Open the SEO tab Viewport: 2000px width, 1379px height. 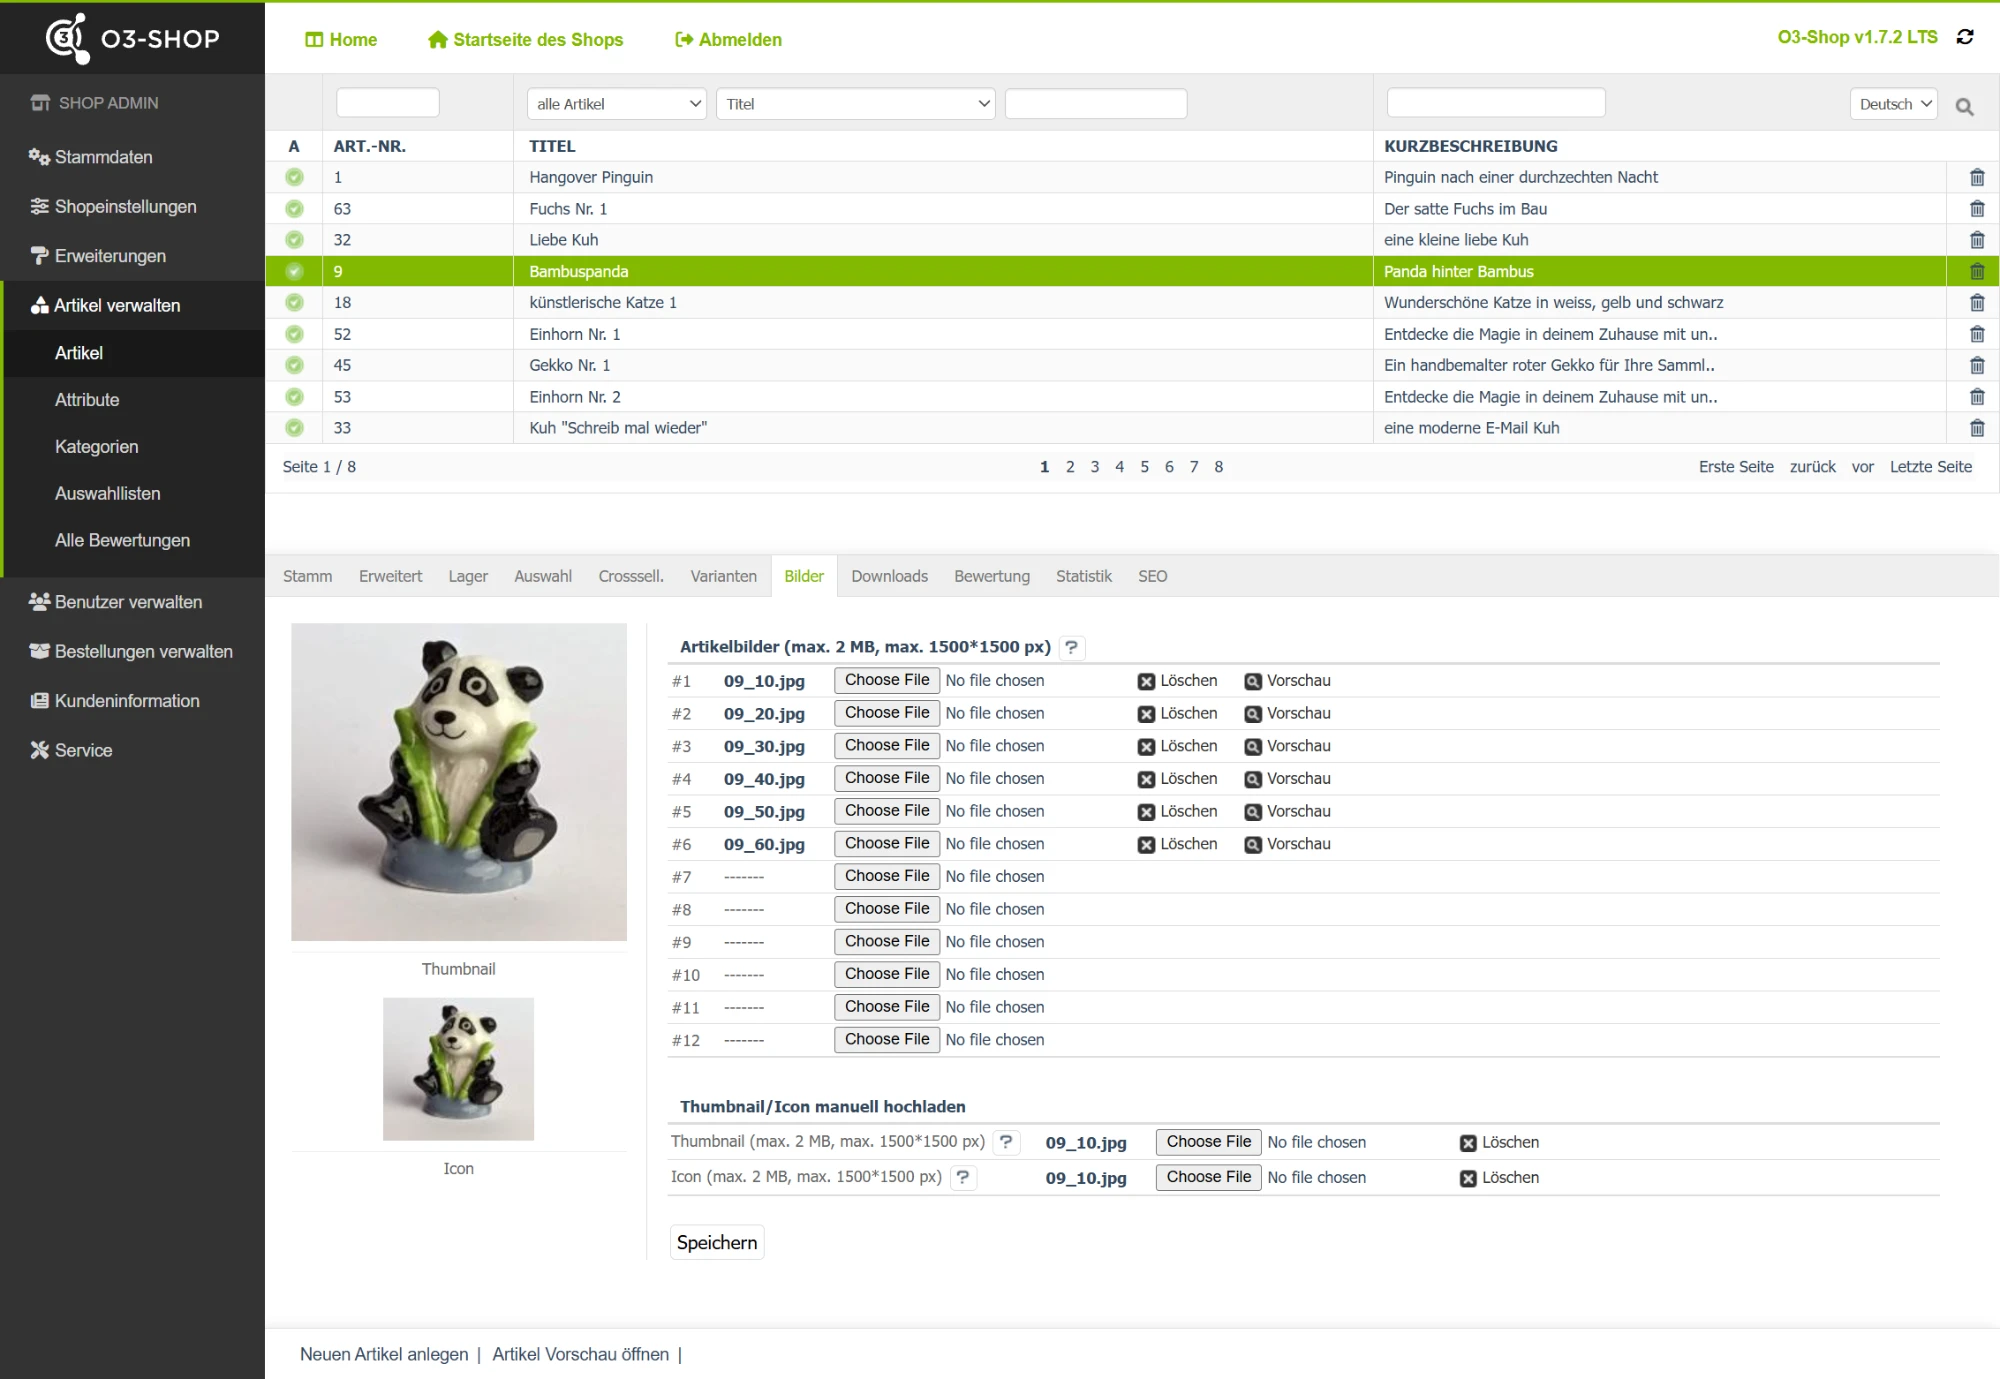click(1153, 576)
